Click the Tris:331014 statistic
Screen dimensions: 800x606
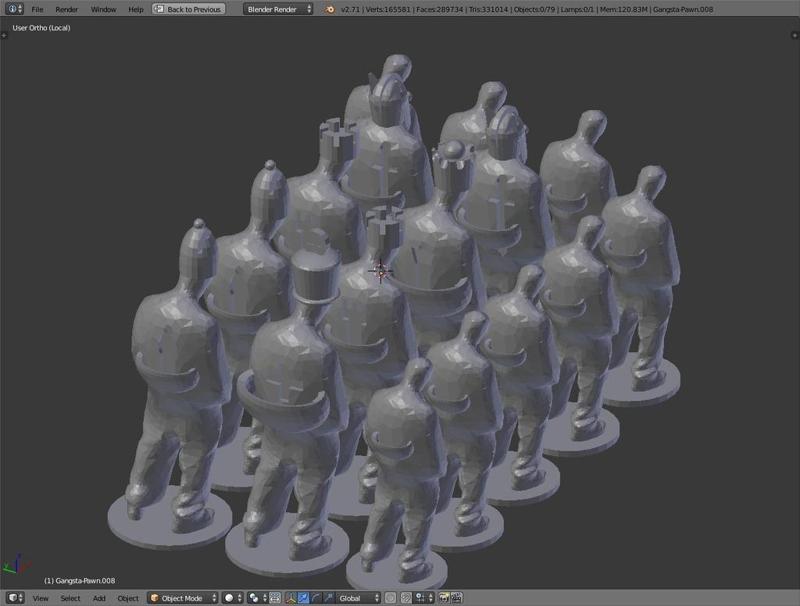click(488, 9)
